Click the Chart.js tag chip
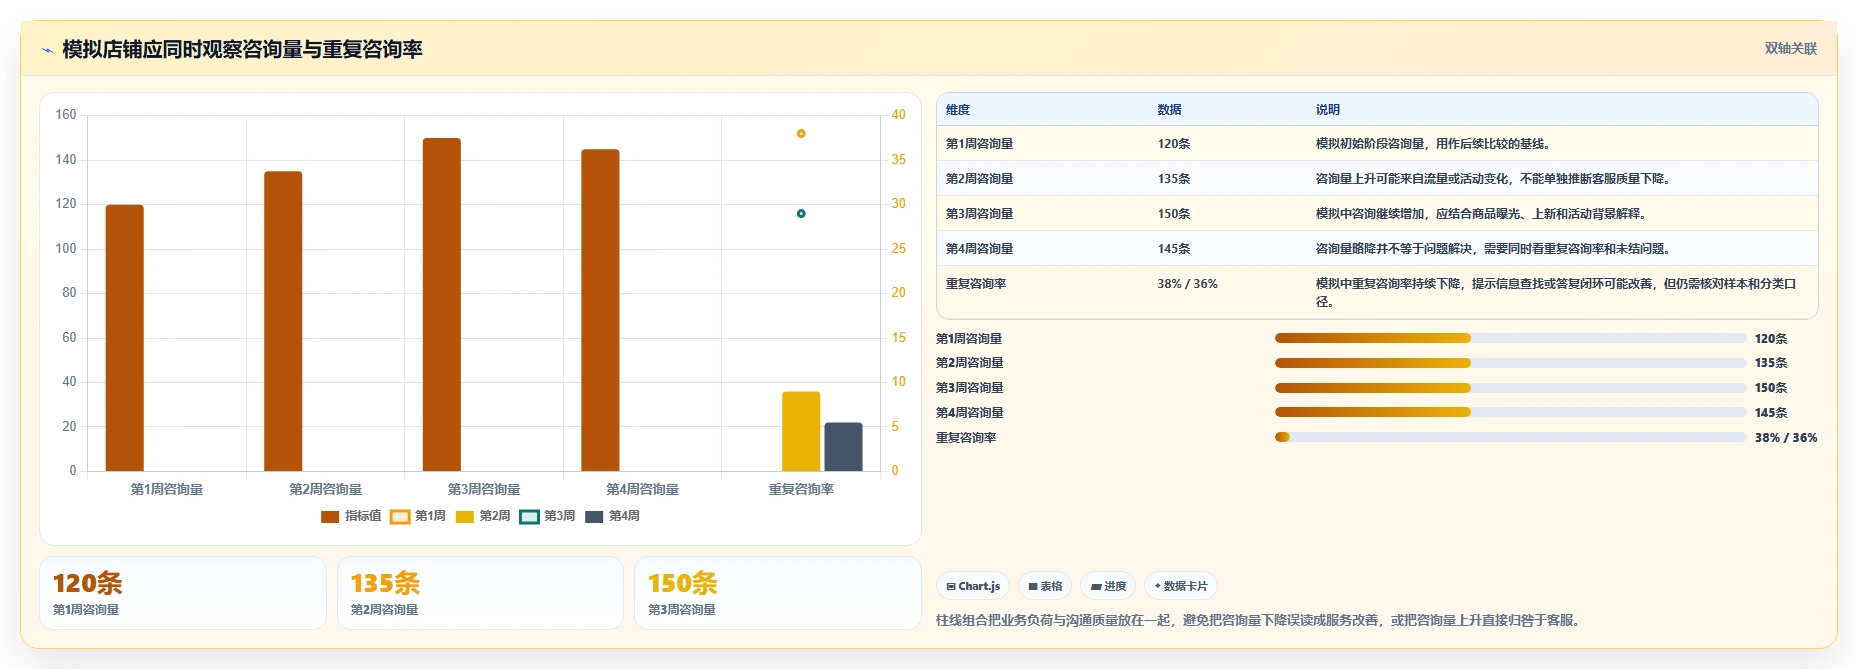 pyautogui.click(x=973, y=586)
